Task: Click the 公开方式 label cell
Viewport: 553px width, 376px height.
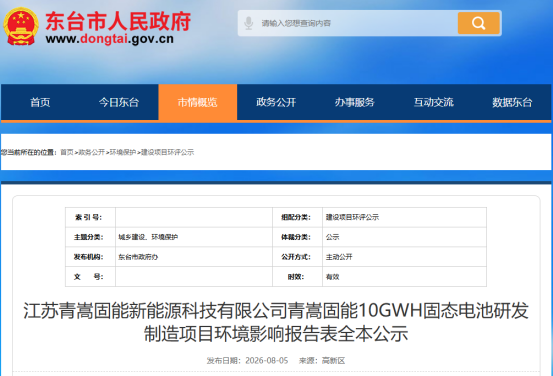Action: (297, 257)
